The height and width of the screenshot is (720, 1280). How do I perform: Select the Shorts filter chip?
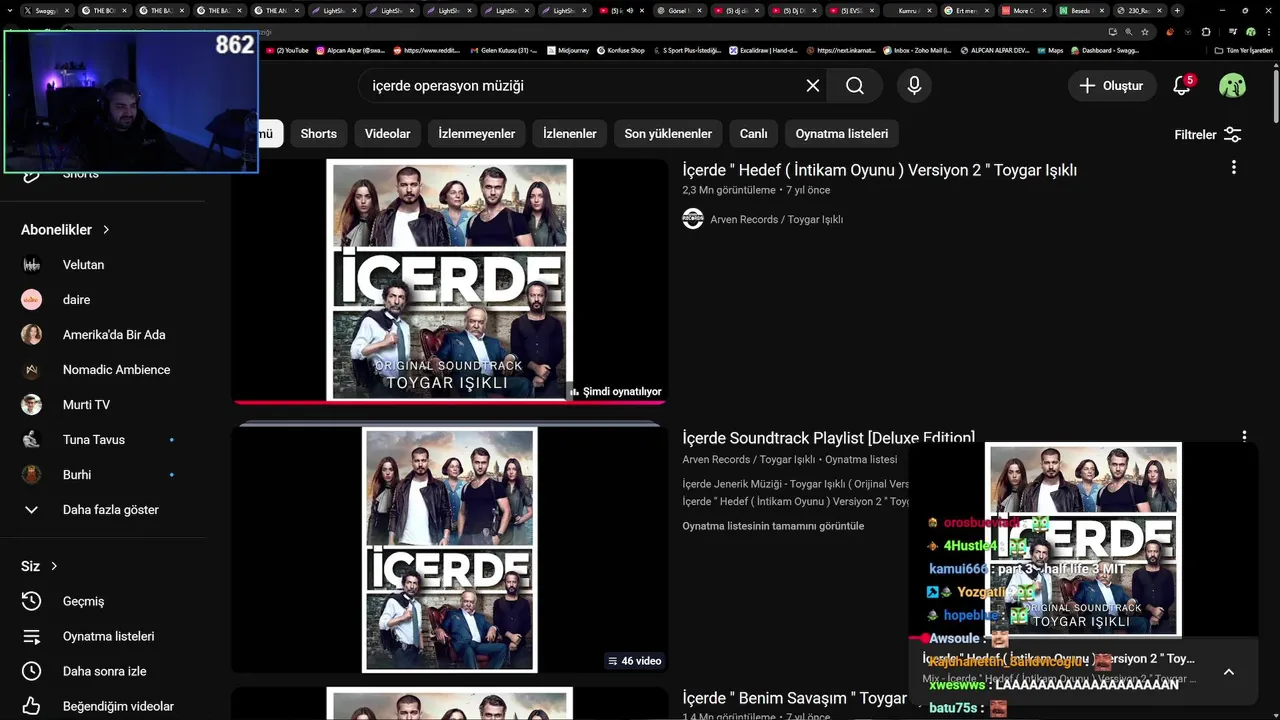point(319,134)
